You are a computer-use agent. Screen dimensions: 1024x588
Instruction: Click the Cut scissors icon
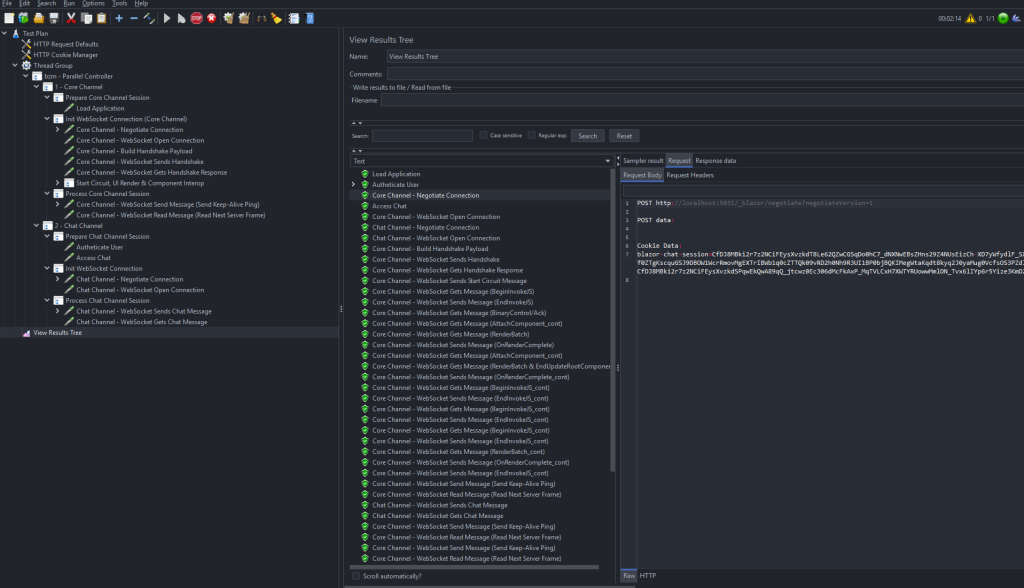[71, 18]
